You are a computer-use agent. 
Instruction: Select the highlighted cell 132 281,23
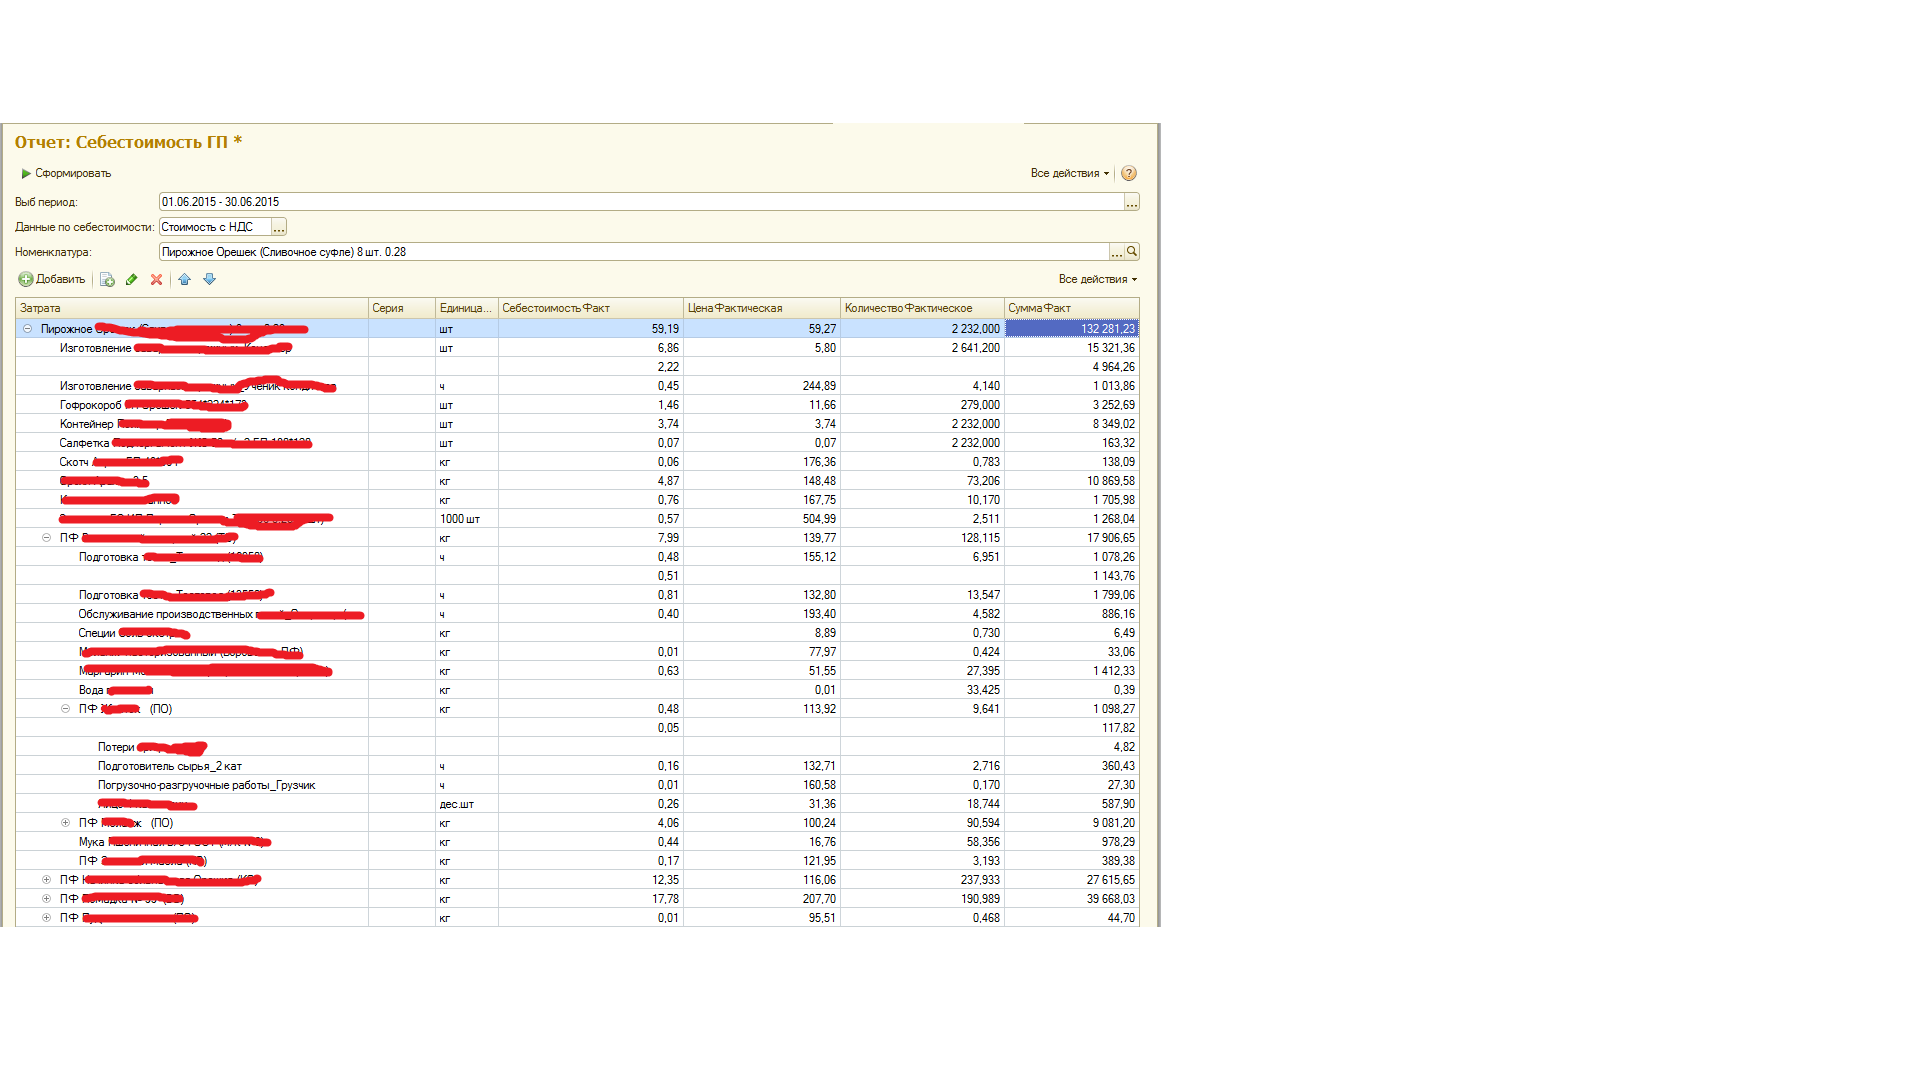[x=1072, y=329]
